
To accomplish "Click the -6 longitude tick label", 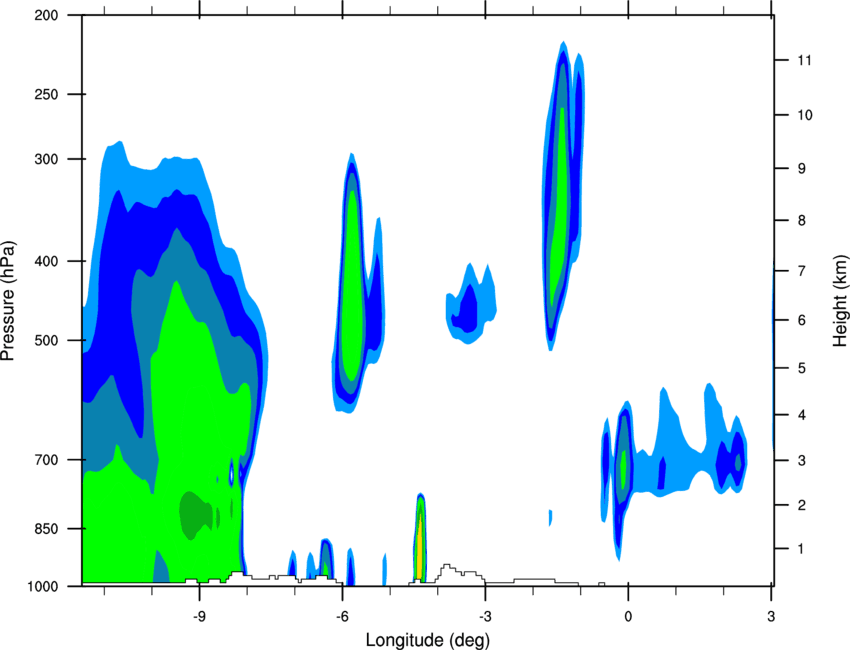I will (342, 617).
